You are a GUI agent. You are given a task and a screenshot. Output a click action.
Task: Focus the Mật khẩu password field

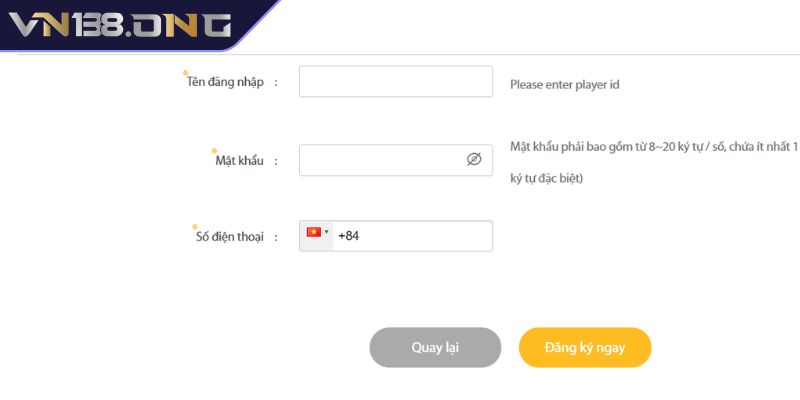coord(380,160)
